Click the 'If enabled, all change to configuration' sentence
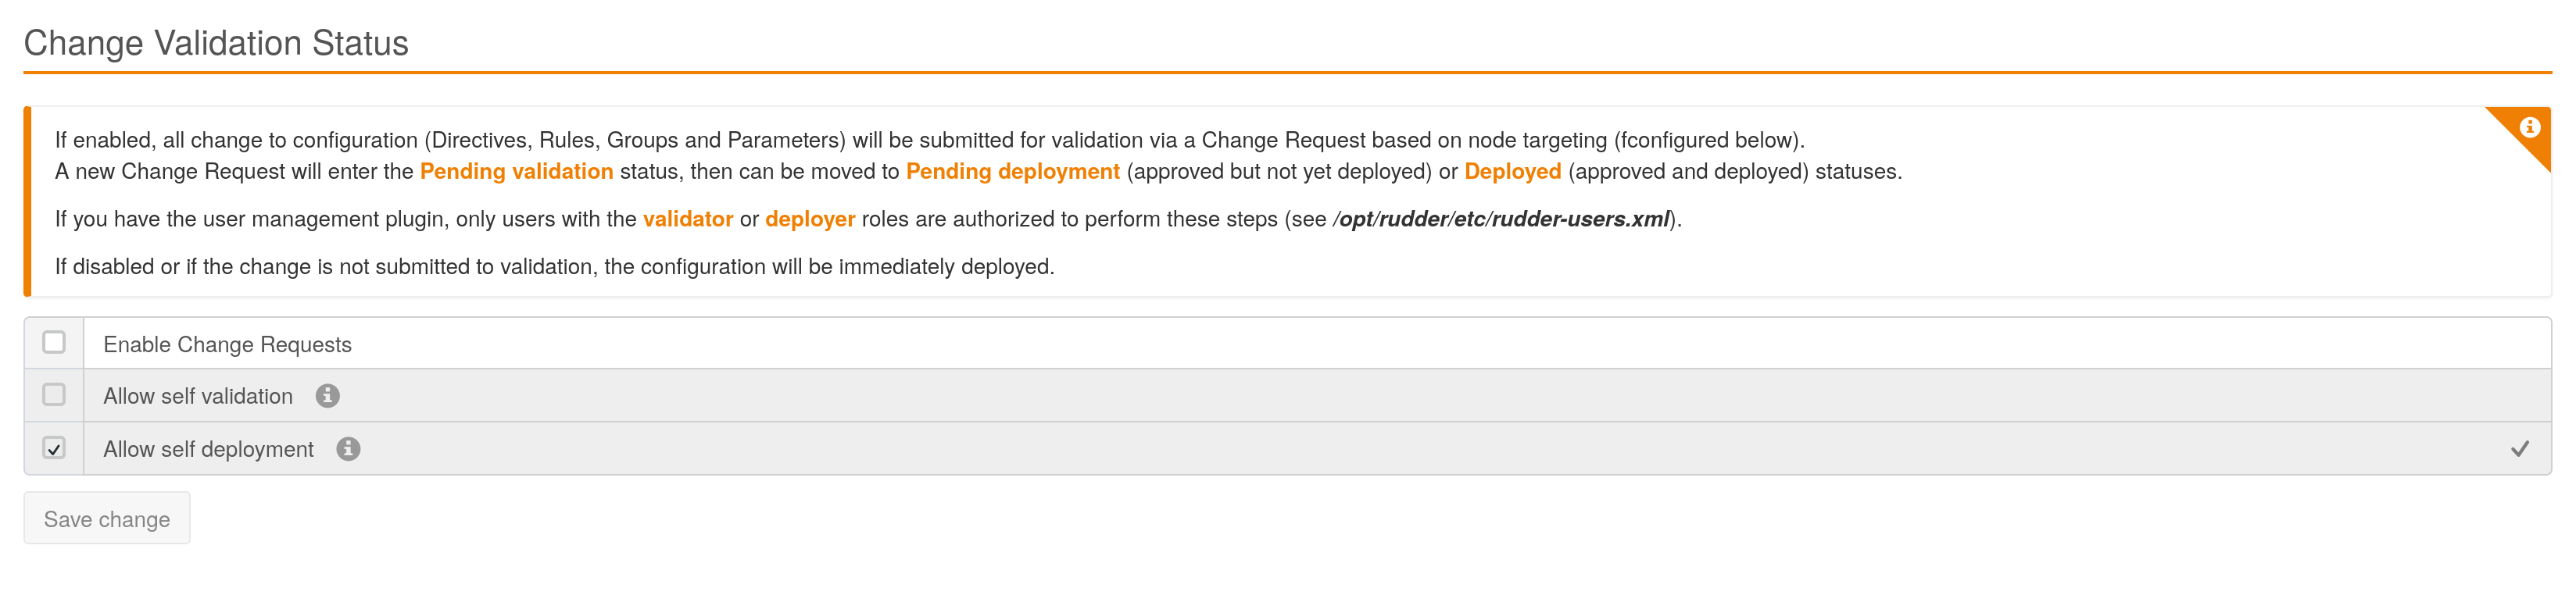 [x=929, y=141]
